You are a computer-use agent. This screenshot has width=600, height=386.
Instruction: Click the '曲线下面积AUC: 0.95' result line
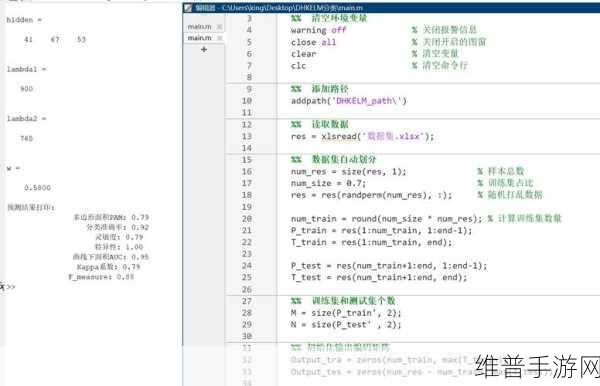(x=111, y=257)
